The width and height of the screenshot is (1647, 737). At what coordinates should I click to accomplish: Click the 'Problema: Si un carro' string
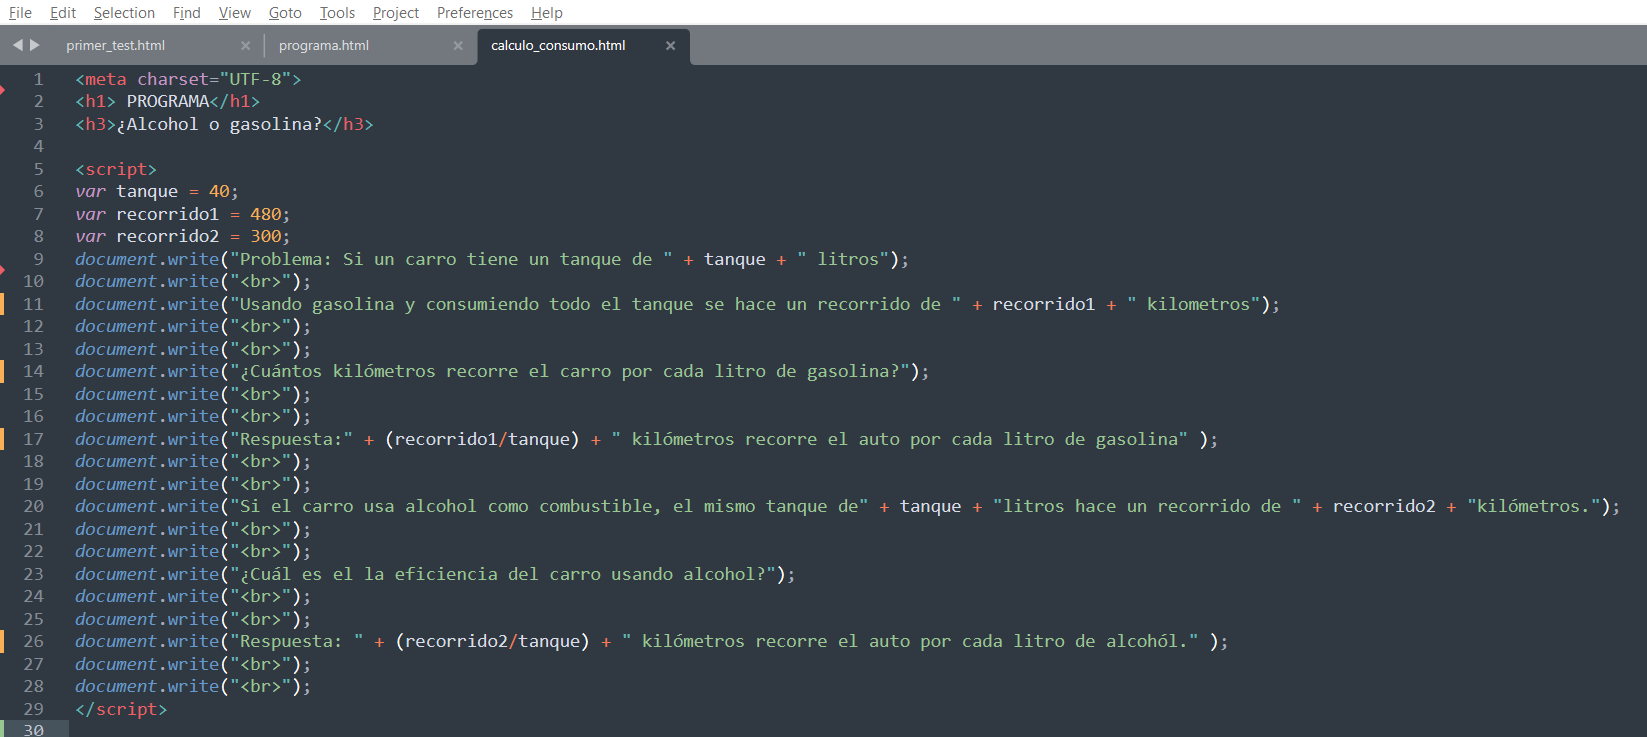click(451, 259)
